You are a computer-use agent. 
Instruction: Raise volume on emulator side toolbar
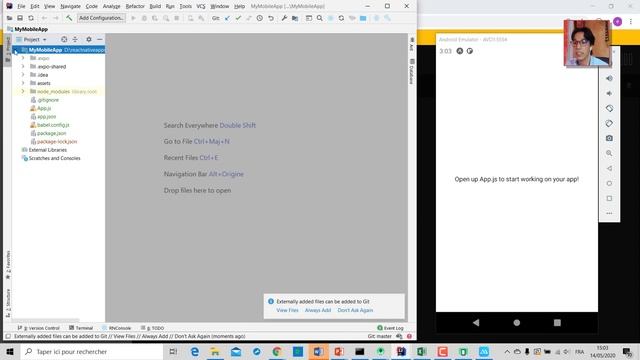click(x=609, y=78)
